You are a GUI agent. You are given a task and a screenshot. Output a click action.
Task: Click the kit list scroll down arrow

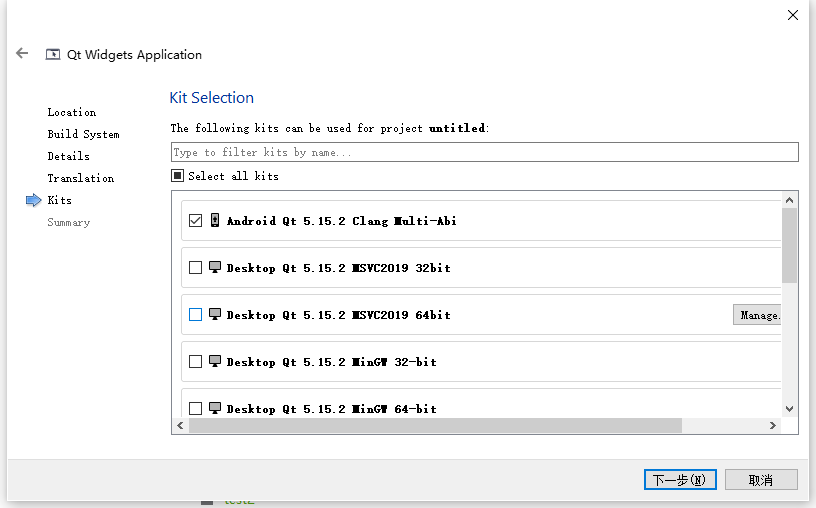[789, 409]
